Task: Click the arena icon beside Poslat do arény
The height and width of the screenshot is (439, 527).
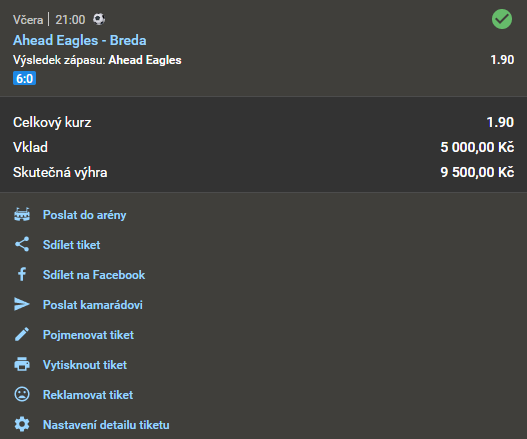Action: pos(22,214)
